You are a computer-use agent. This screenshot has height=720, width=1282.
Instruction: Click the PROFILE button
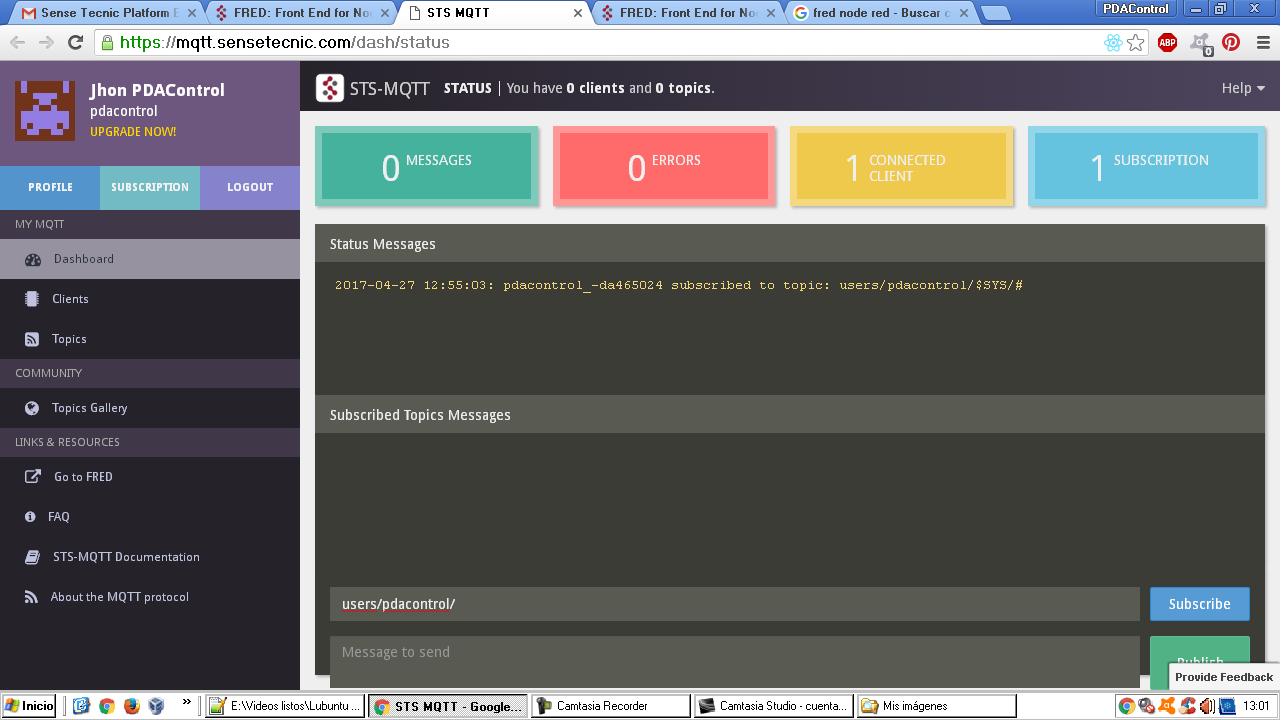point(50,187)
